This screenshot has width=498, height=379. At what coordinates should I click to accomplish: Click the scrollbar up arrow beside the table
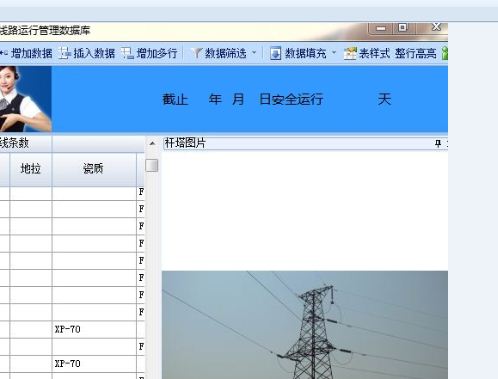click(x=152, y=144)
